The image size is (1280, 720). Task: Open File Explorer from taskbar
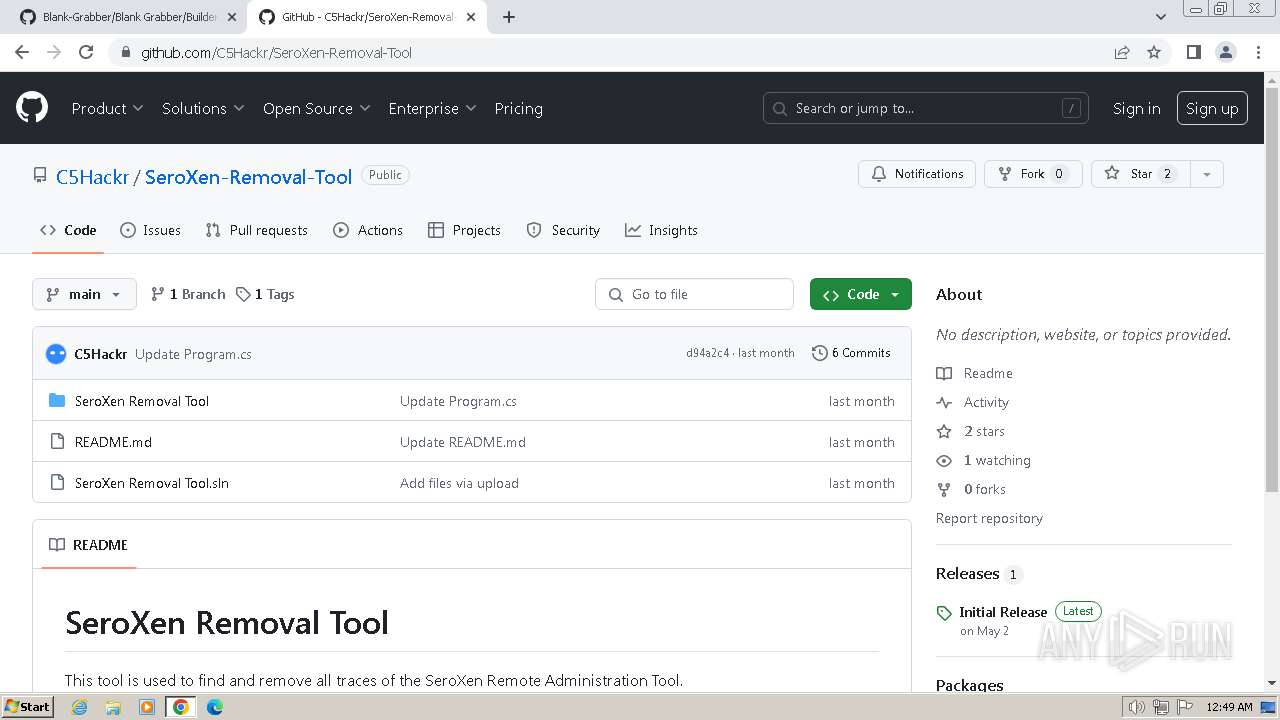point(113,707)
